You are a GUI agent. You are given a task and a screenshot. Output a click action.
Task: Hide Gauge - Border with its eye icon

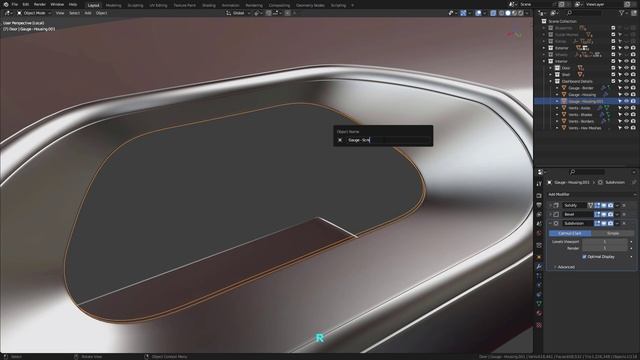coord(627,88)
